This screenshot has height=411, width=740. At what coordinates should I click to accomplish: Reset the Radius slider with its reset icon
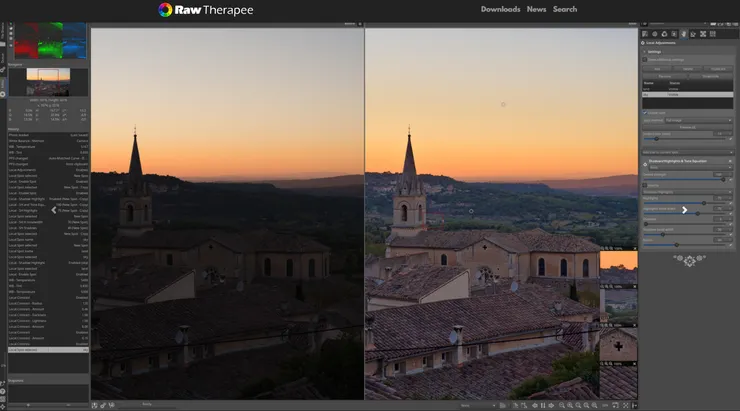(x=731, y=245)
